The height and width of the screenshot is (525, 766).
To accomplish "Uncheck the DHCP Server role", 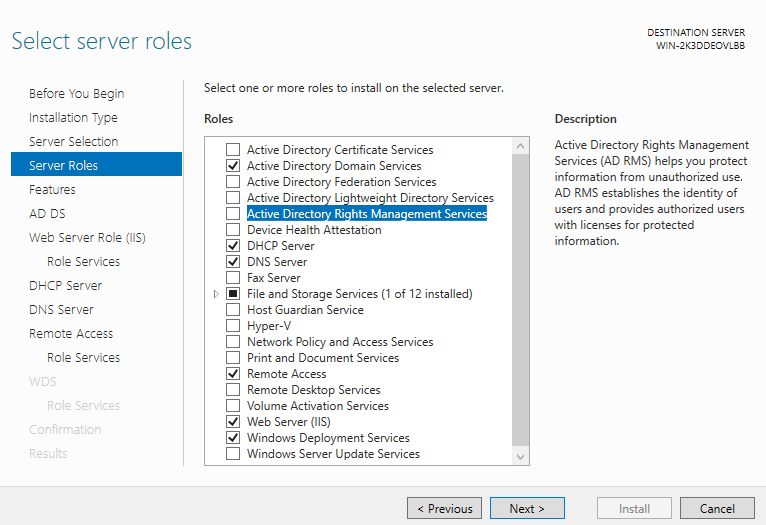I will click(233, 246).
